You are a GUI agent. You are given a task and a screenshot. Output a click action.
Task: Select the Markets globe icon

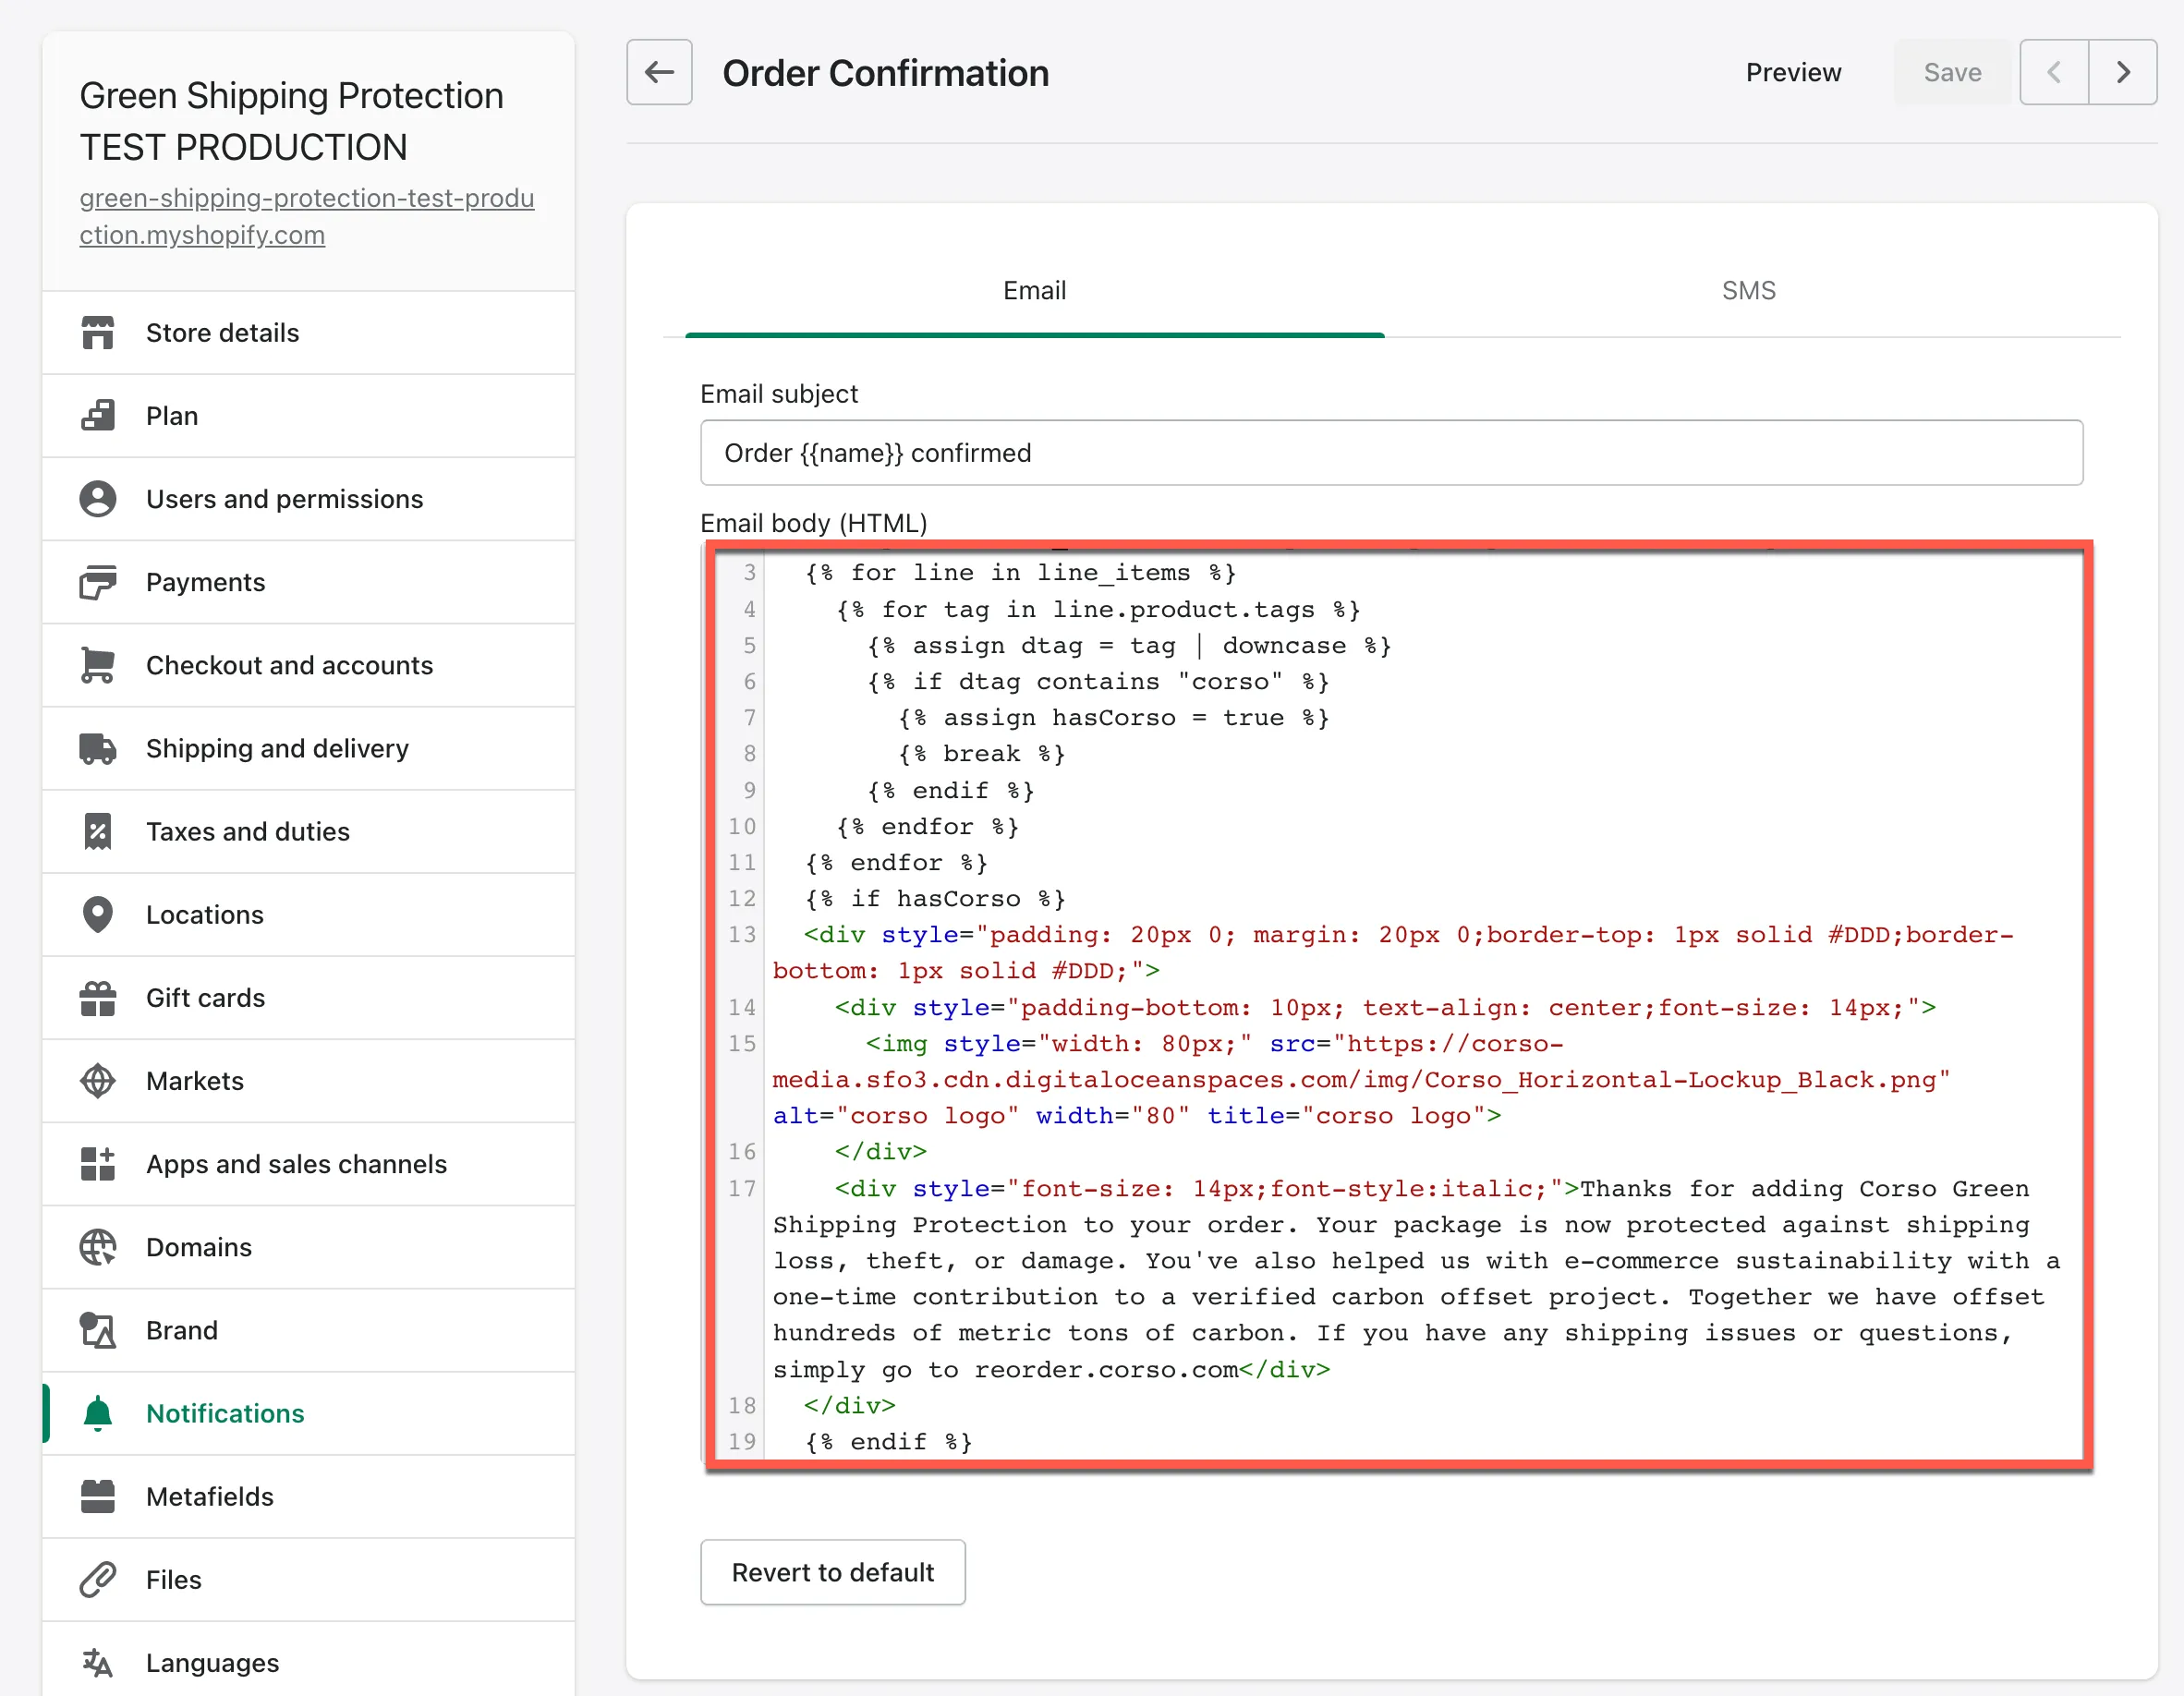(97, 1080)
